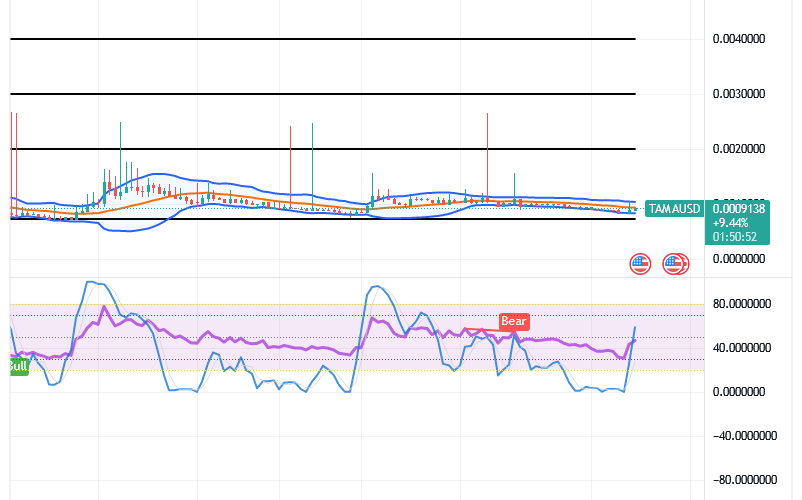Click the −40.0000000 oscillator scale label
Viewport: 802px width, 500px height.
click(744, 436)
